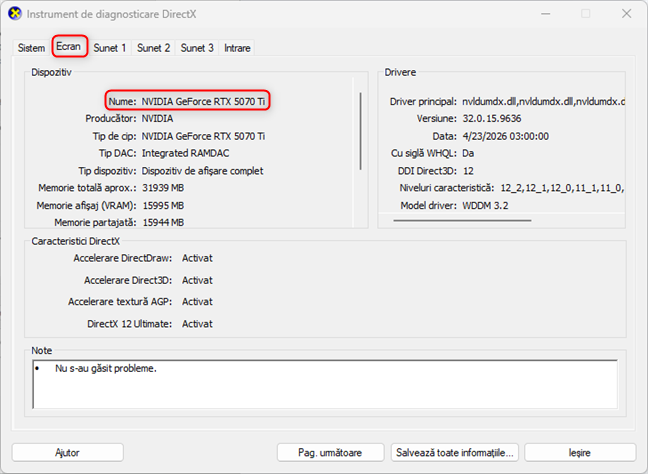This screenshot has width=648, height=474.
Task: Click the Producător value NVIDIA
Action: click(157, 119)
